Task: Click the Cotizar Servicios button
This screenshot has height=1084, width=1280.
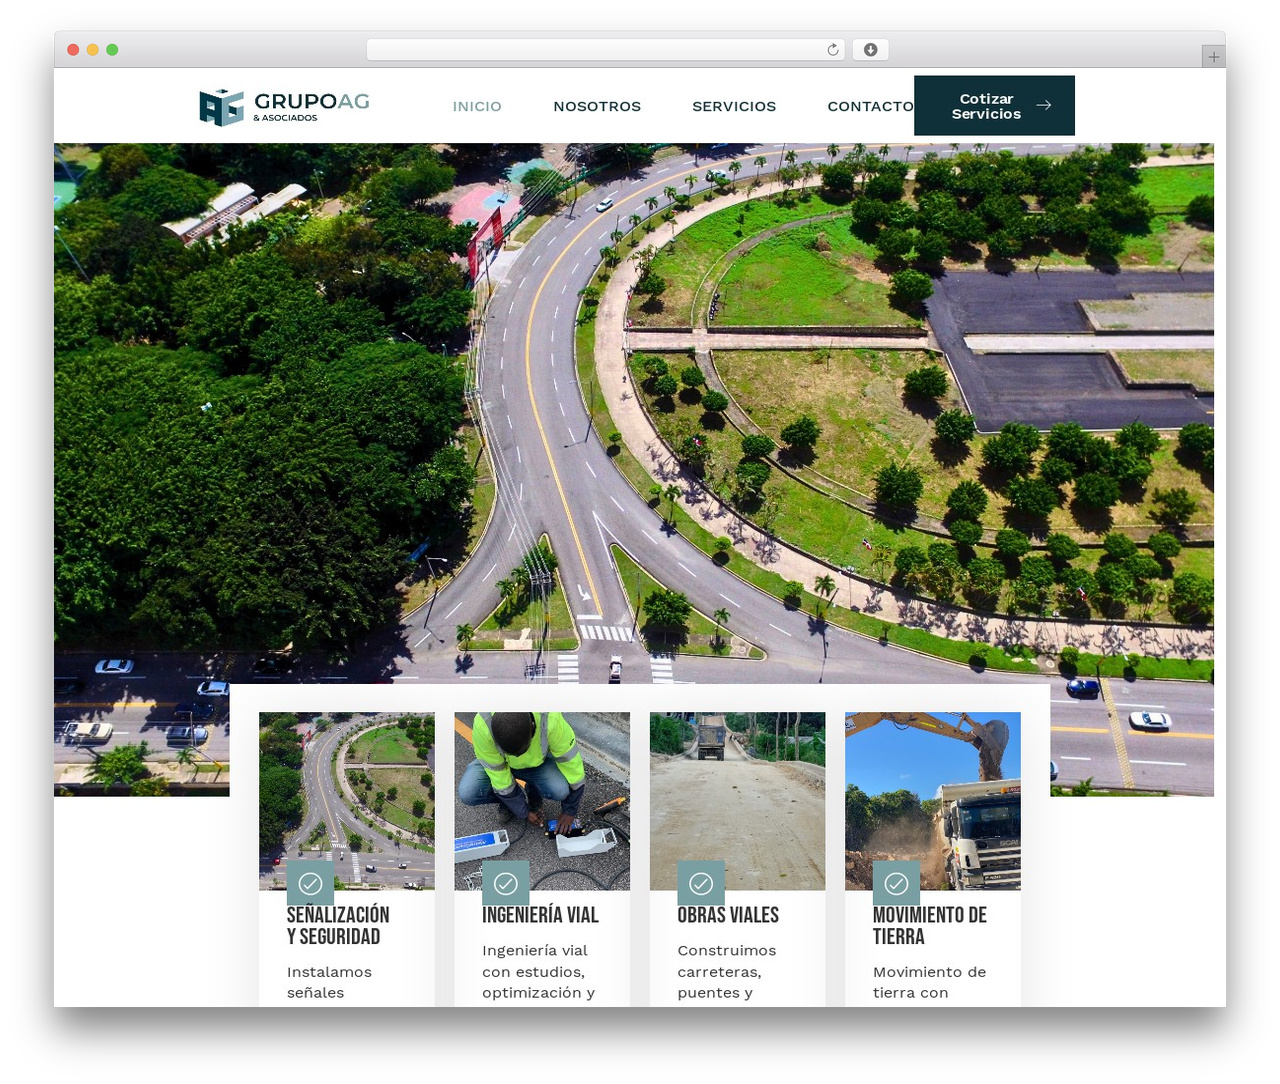Action: 994,106
